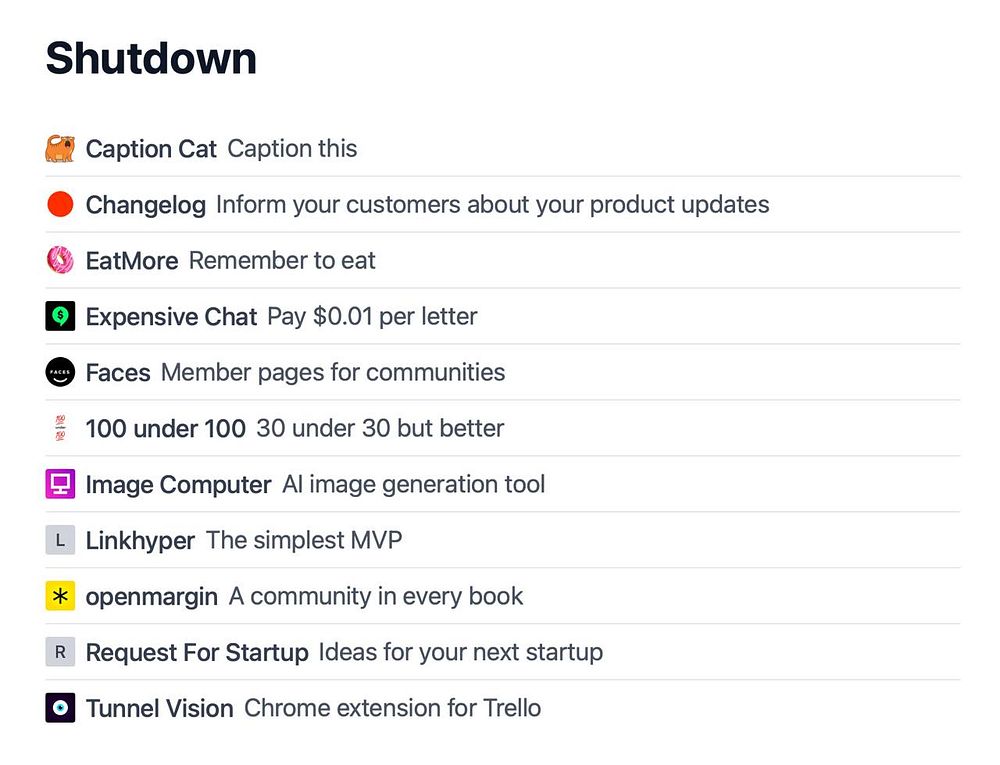
Task: Click the gray R Request For Startup icon
Action: click(60, 653)
